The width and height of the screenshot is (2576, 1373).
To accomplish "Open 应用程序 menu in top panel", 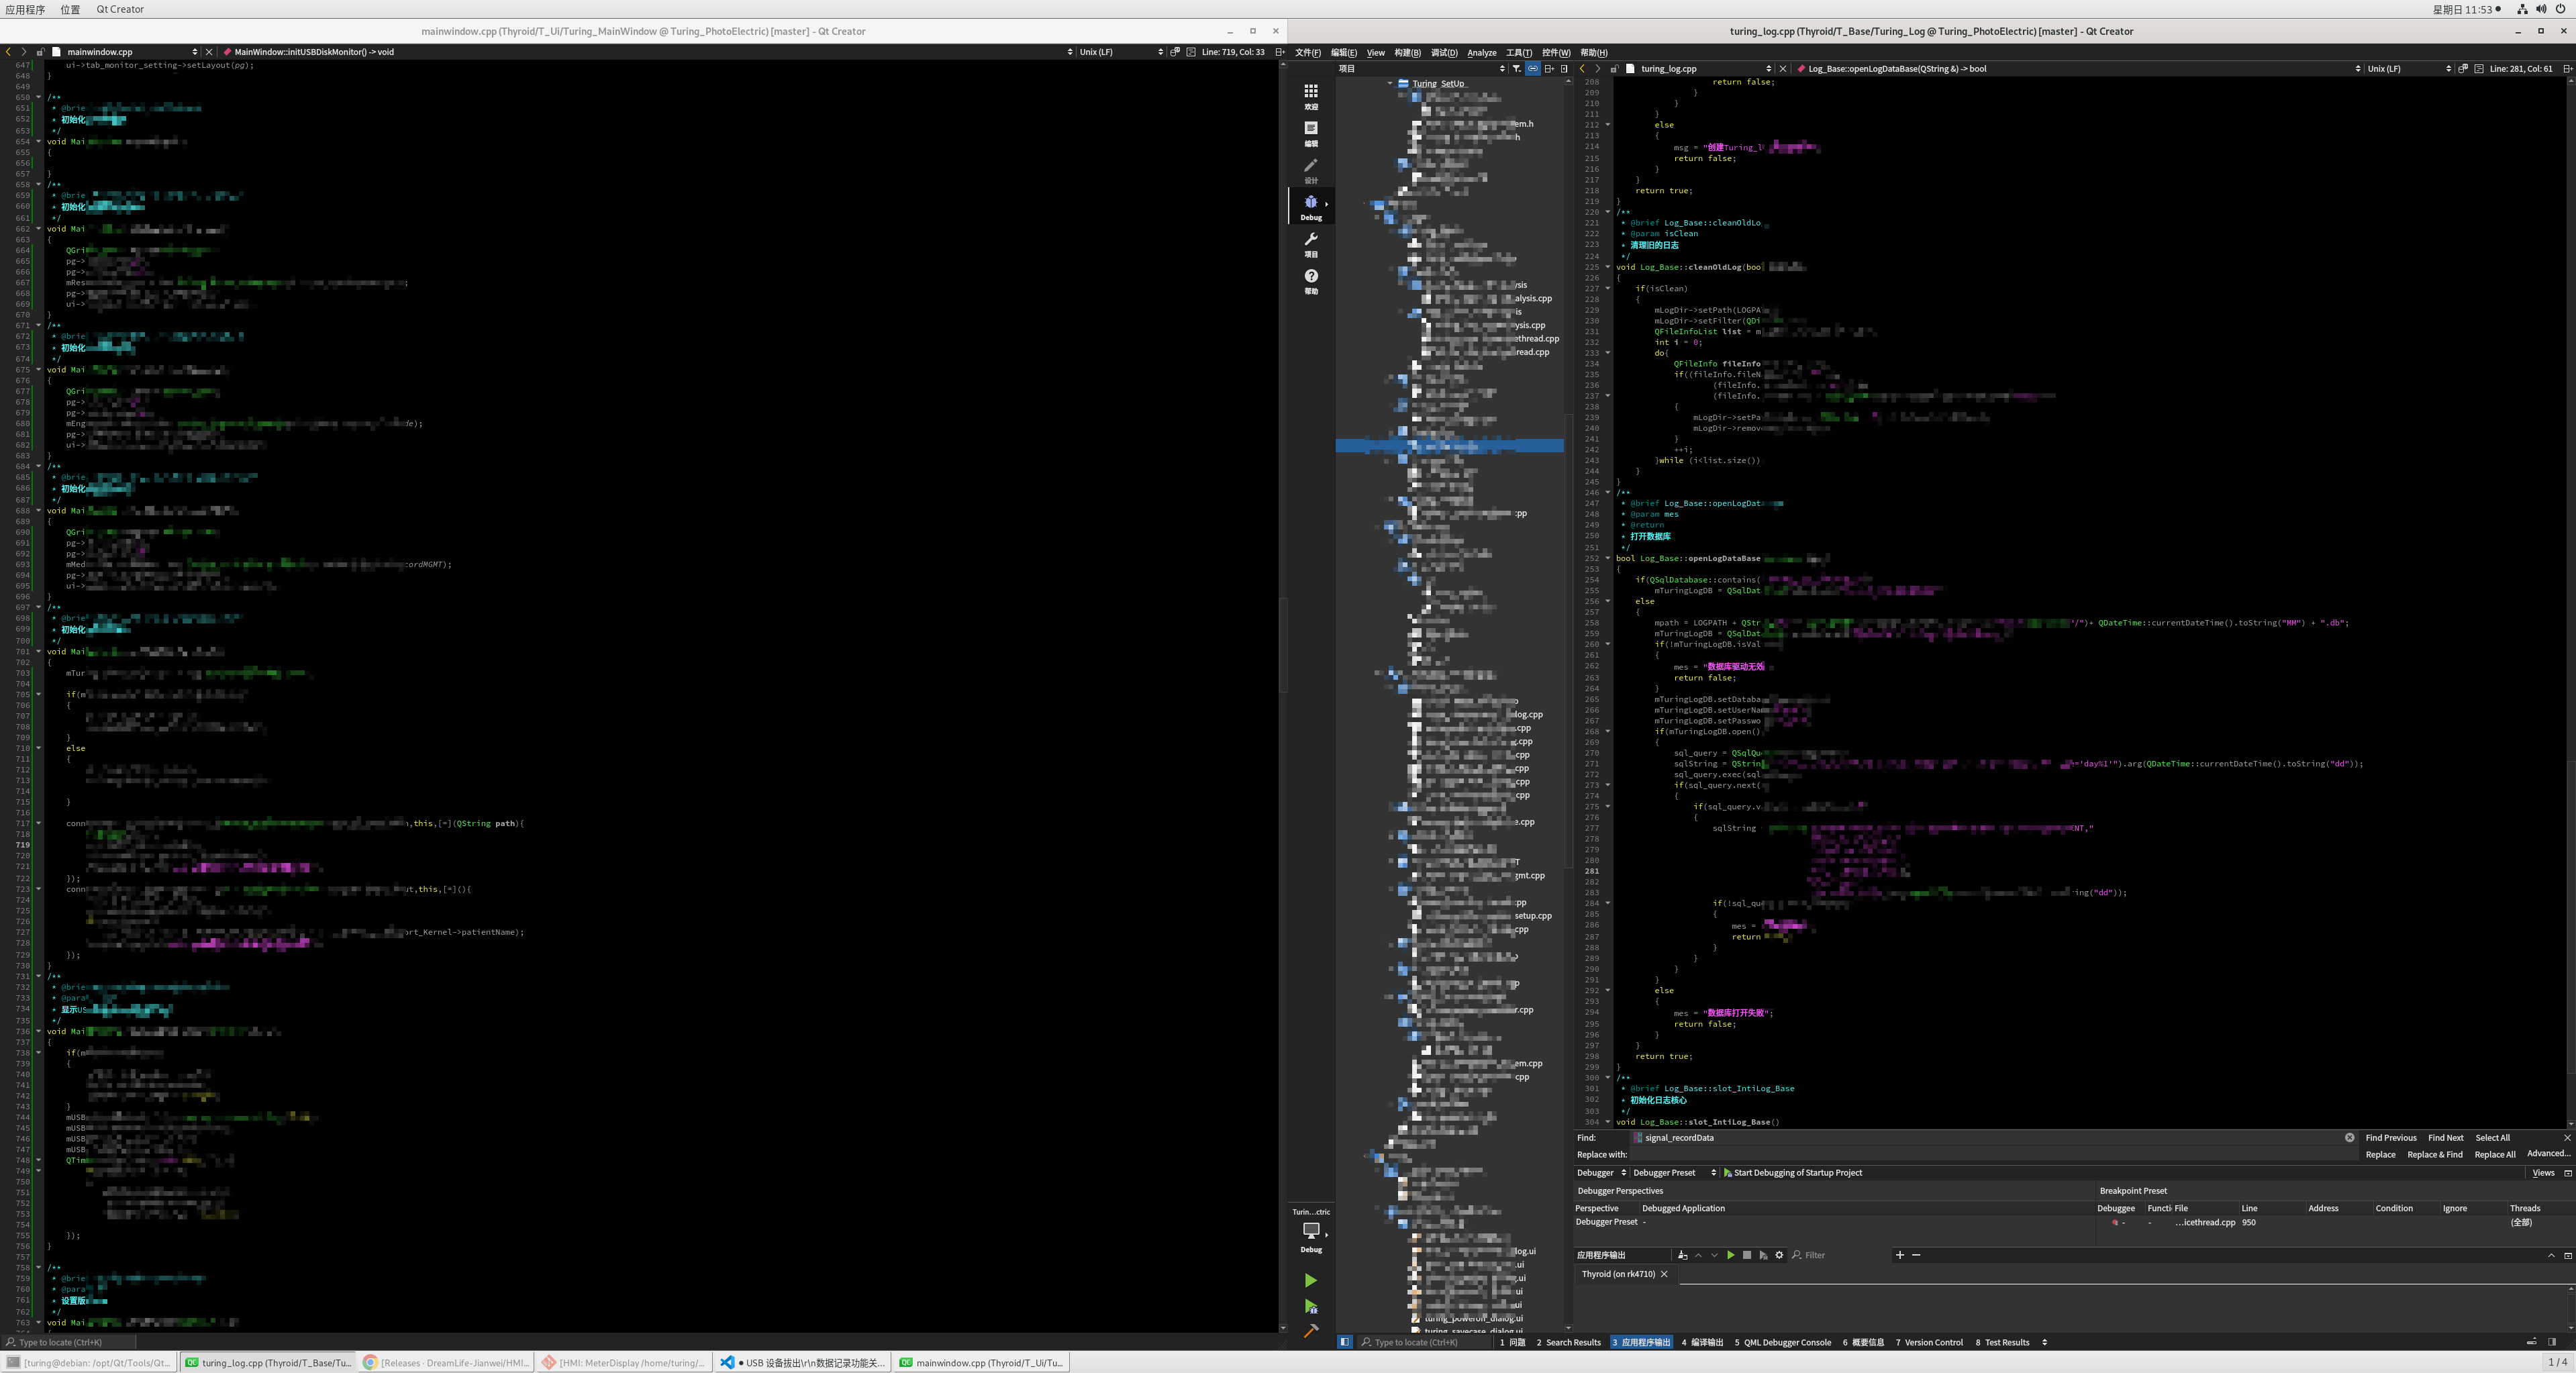I will point(25,9).
